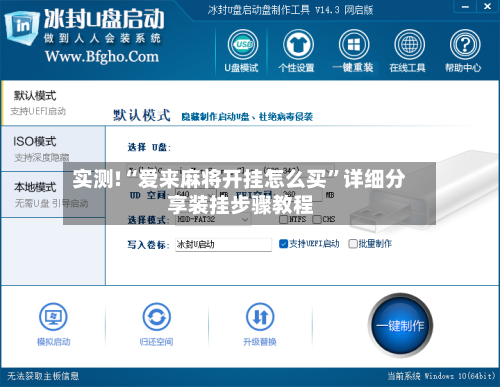
Task: Click 无法获取主板信息 status text
Action: tap(43, 376)
